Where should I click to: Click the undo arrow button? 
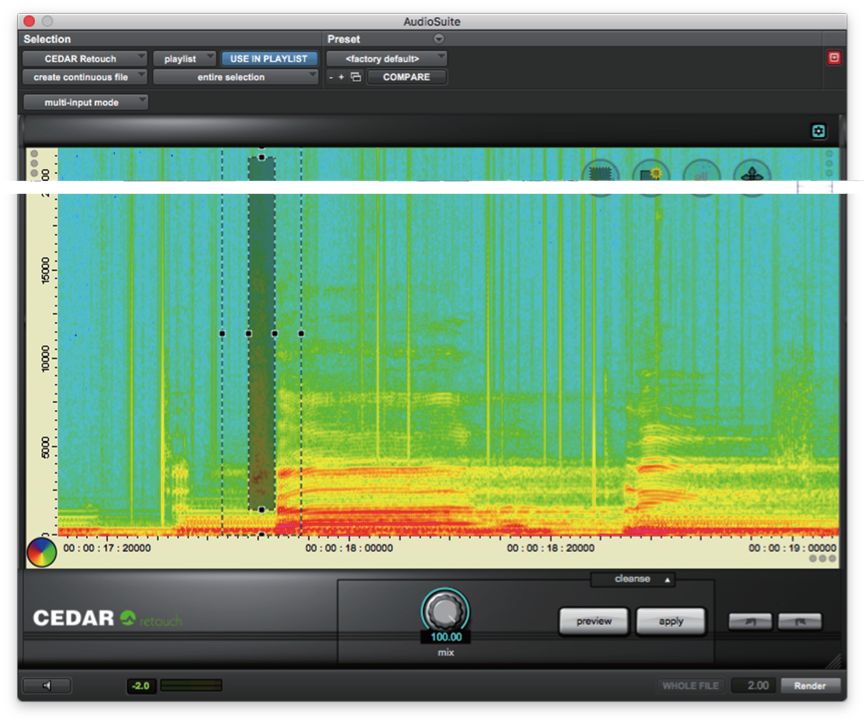click(x=750, y=622)
